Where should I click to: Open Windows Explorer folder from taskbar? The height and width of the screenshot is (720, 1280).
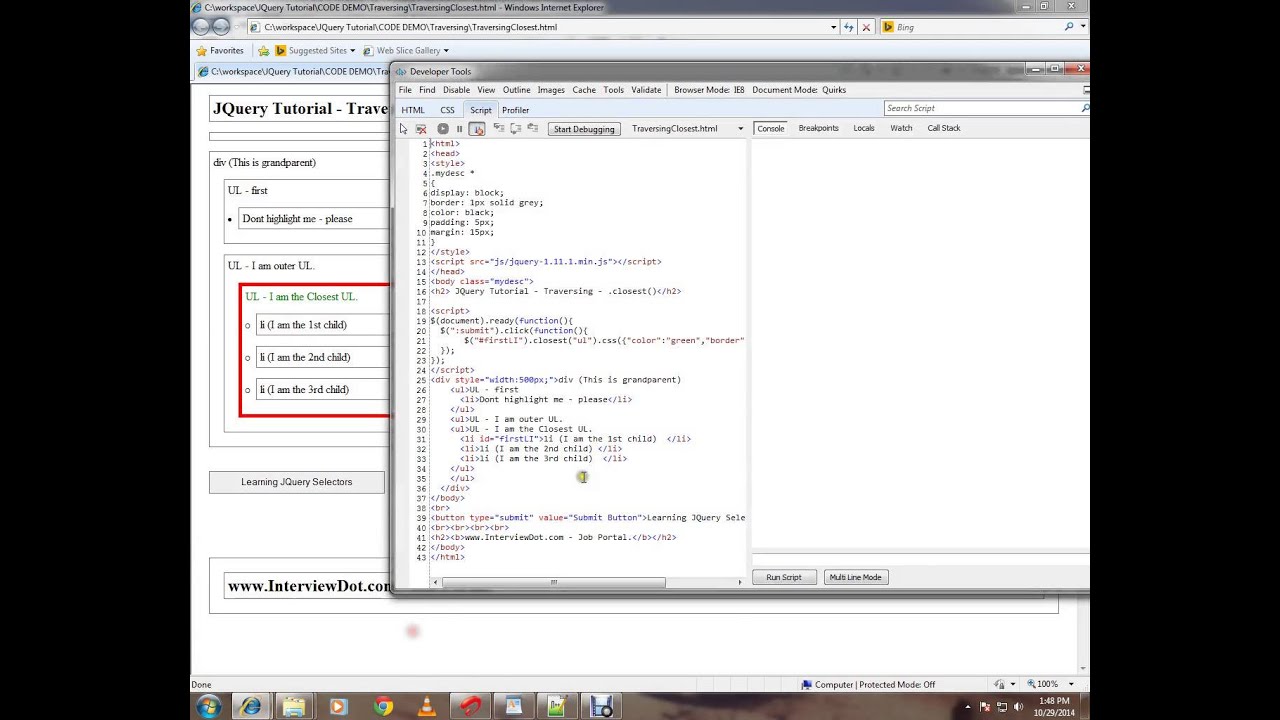pyautogui.click(x=294, y=706)
